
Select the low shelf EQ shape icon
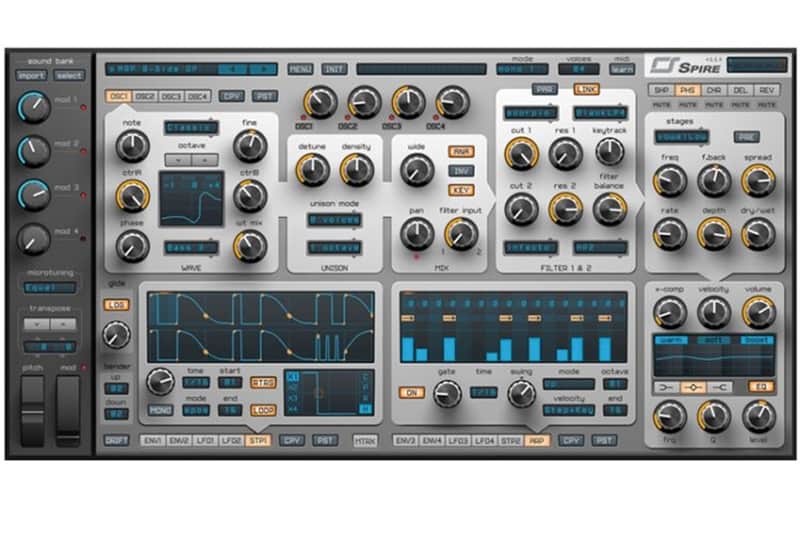666,388
